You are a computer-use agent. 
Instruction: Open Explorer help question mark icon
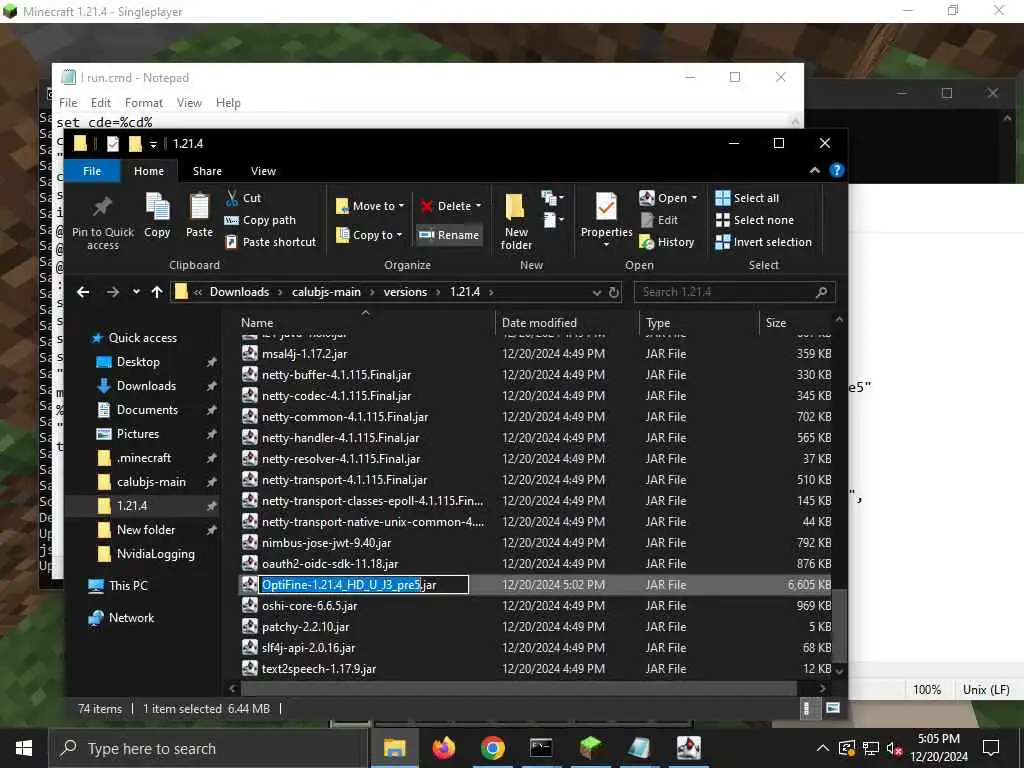pyautogui.click(x=837, y=170)
